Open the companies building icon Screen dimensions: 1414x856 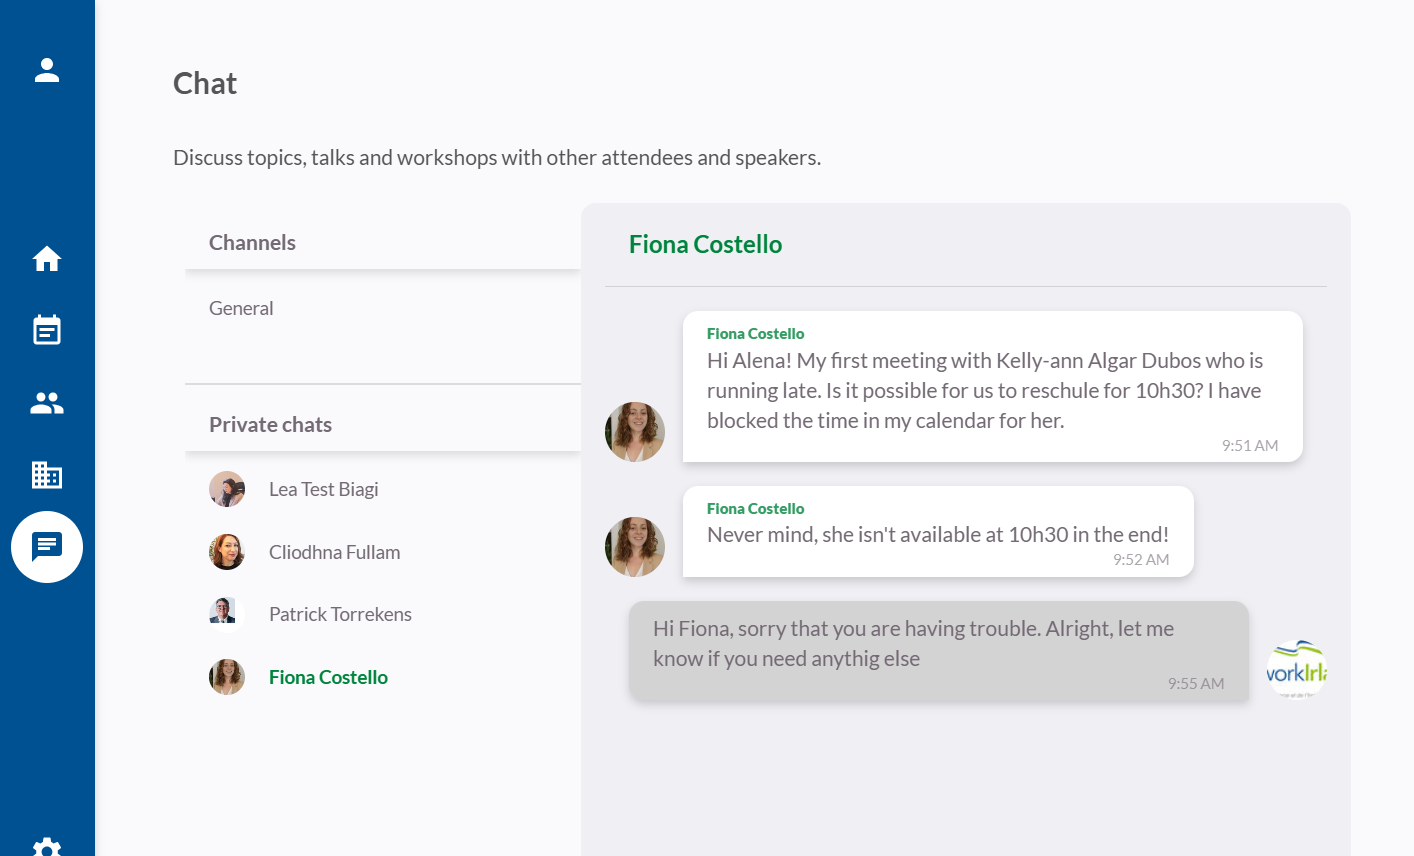coord(47,475)
